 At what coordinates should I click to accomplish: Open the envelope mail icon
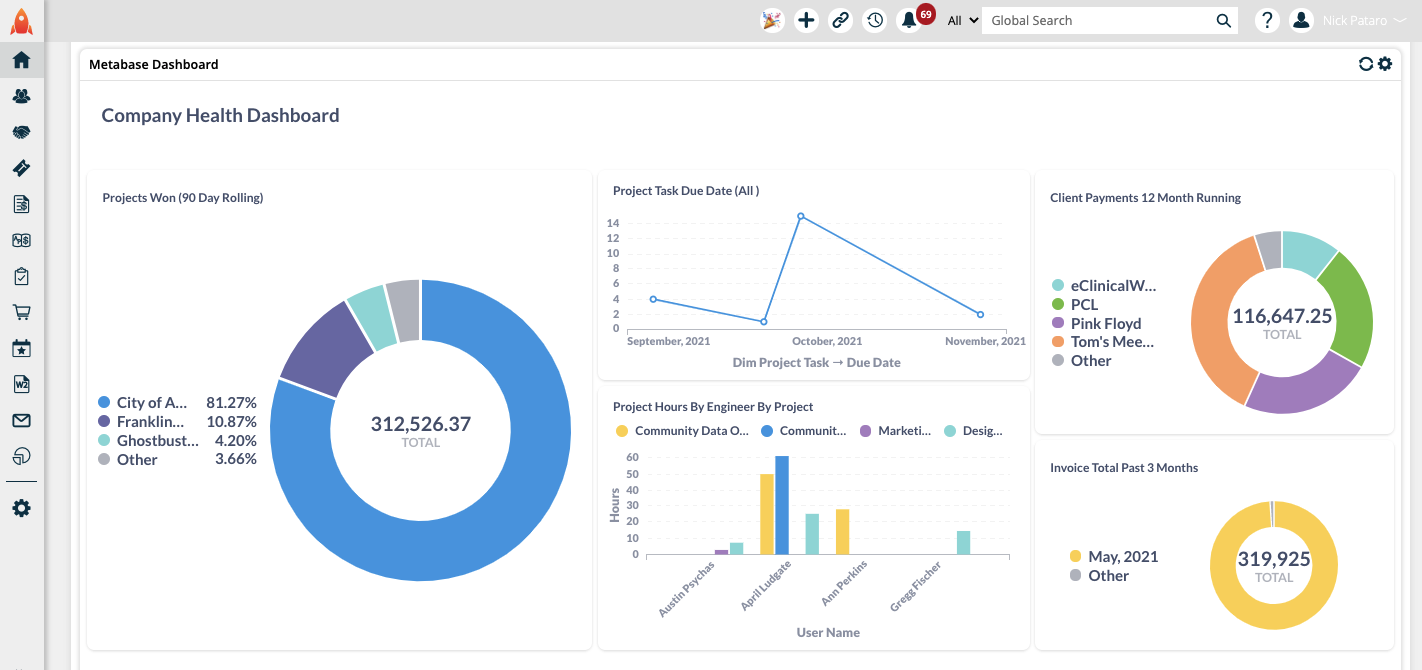(21, 420)
